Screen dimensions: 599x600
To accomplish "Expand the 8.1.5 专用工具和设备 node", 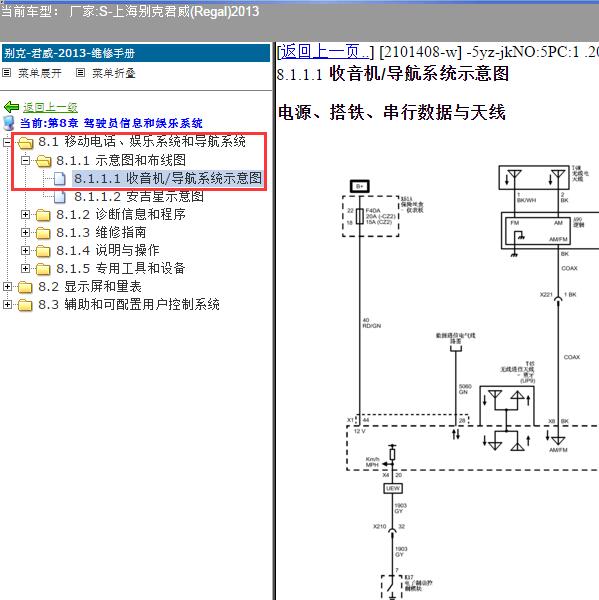I will [x=25, y=268].
